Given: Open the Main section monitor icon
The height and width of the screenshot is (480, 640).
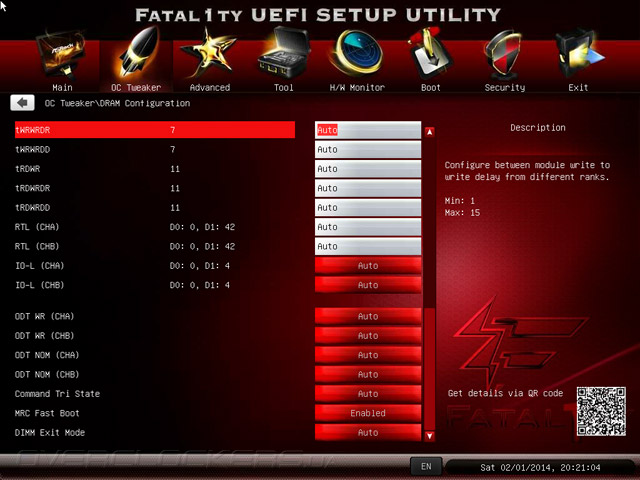Looking at the screenshot, I should [x=62, y=54].
